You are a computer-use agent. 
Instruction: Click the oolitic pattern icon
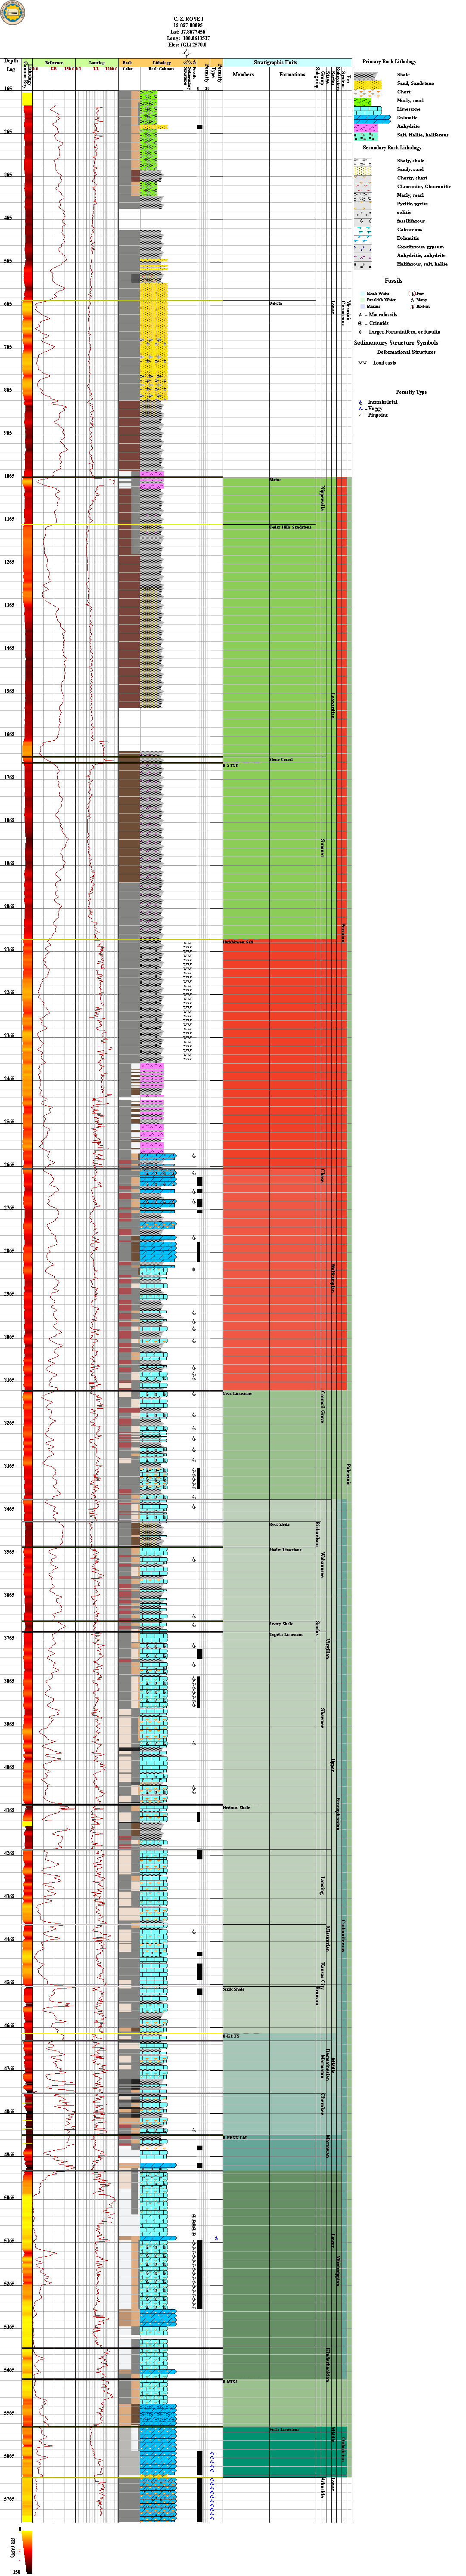point(363,213)
